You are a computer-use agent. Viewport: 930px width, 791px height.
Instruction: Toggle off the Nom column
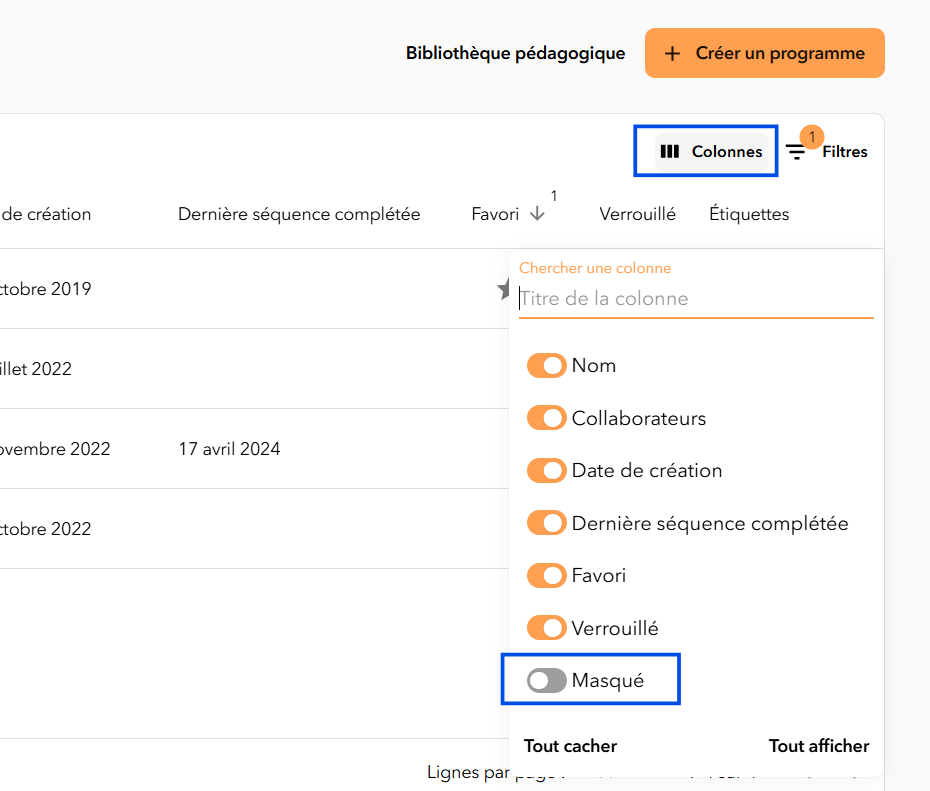(x=546, y=366)
